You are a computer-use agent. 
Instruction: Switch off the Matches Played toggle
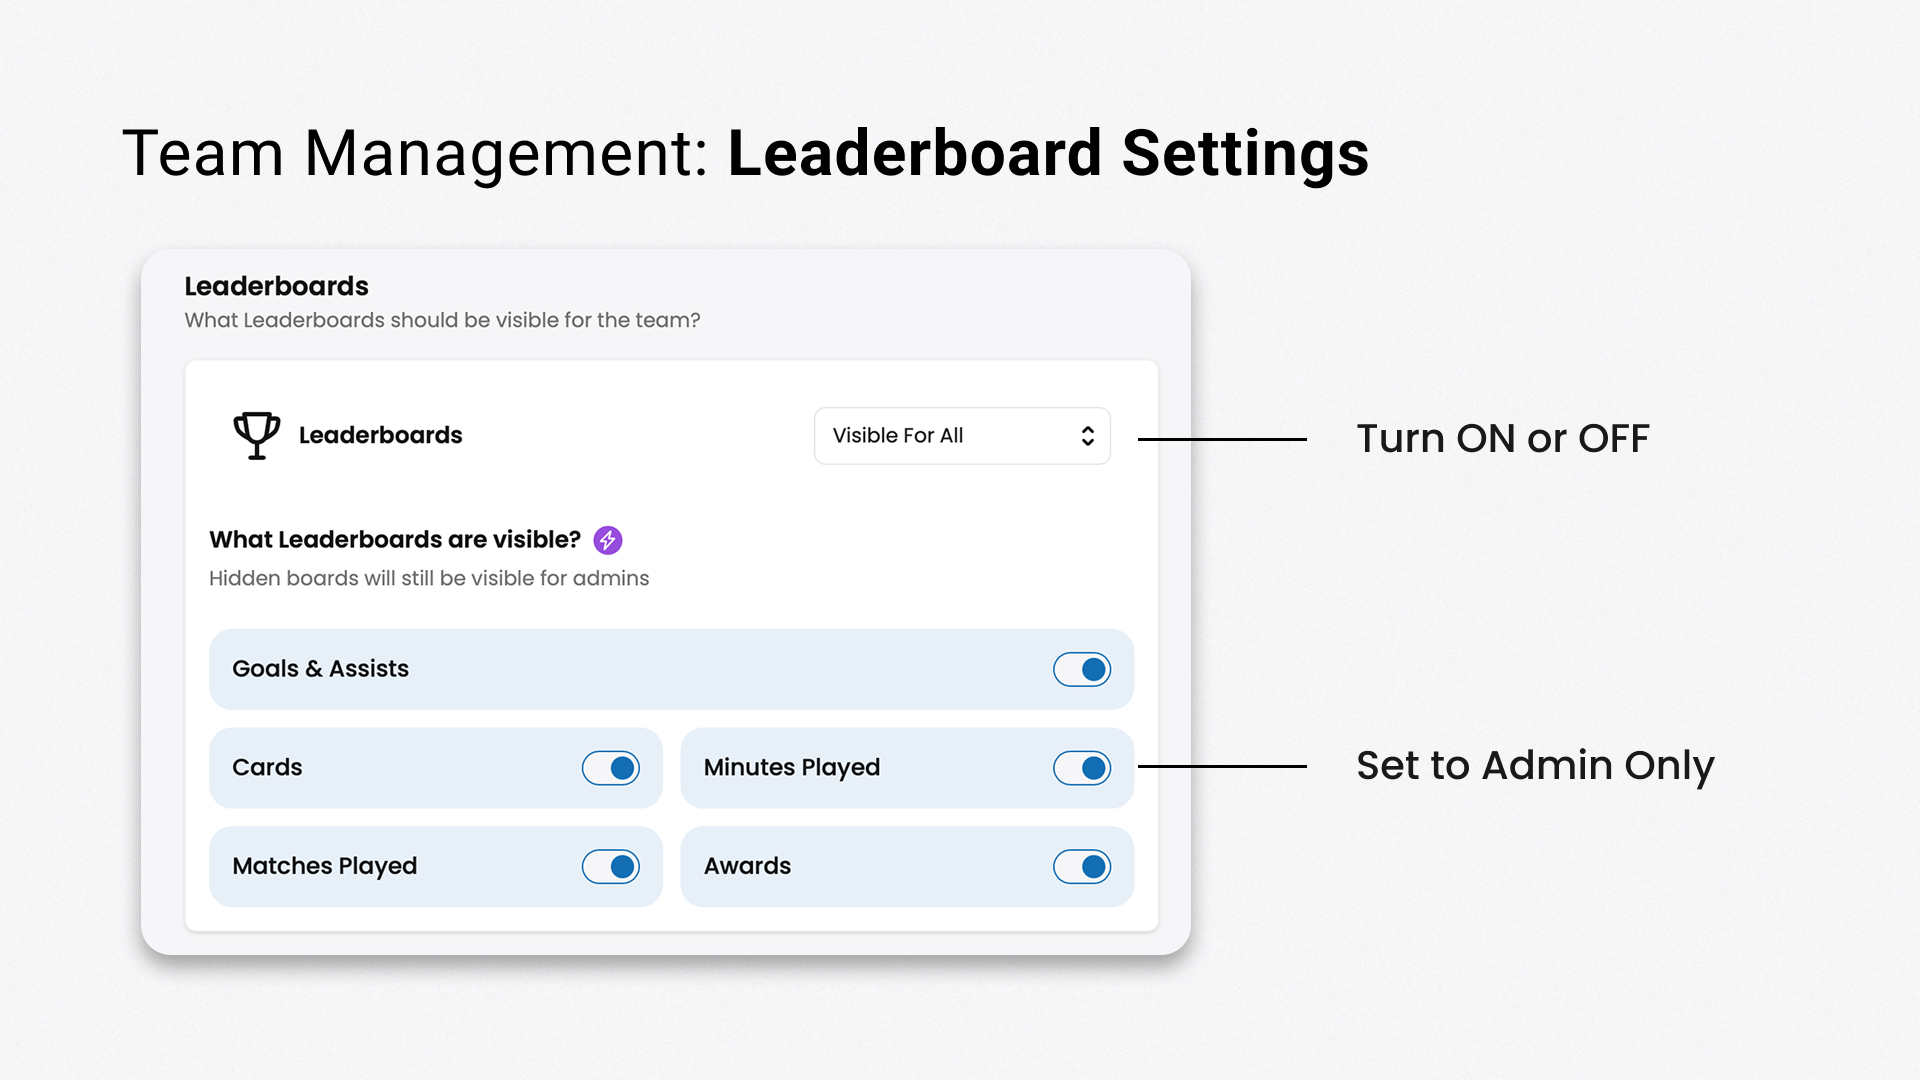[611, 867]
